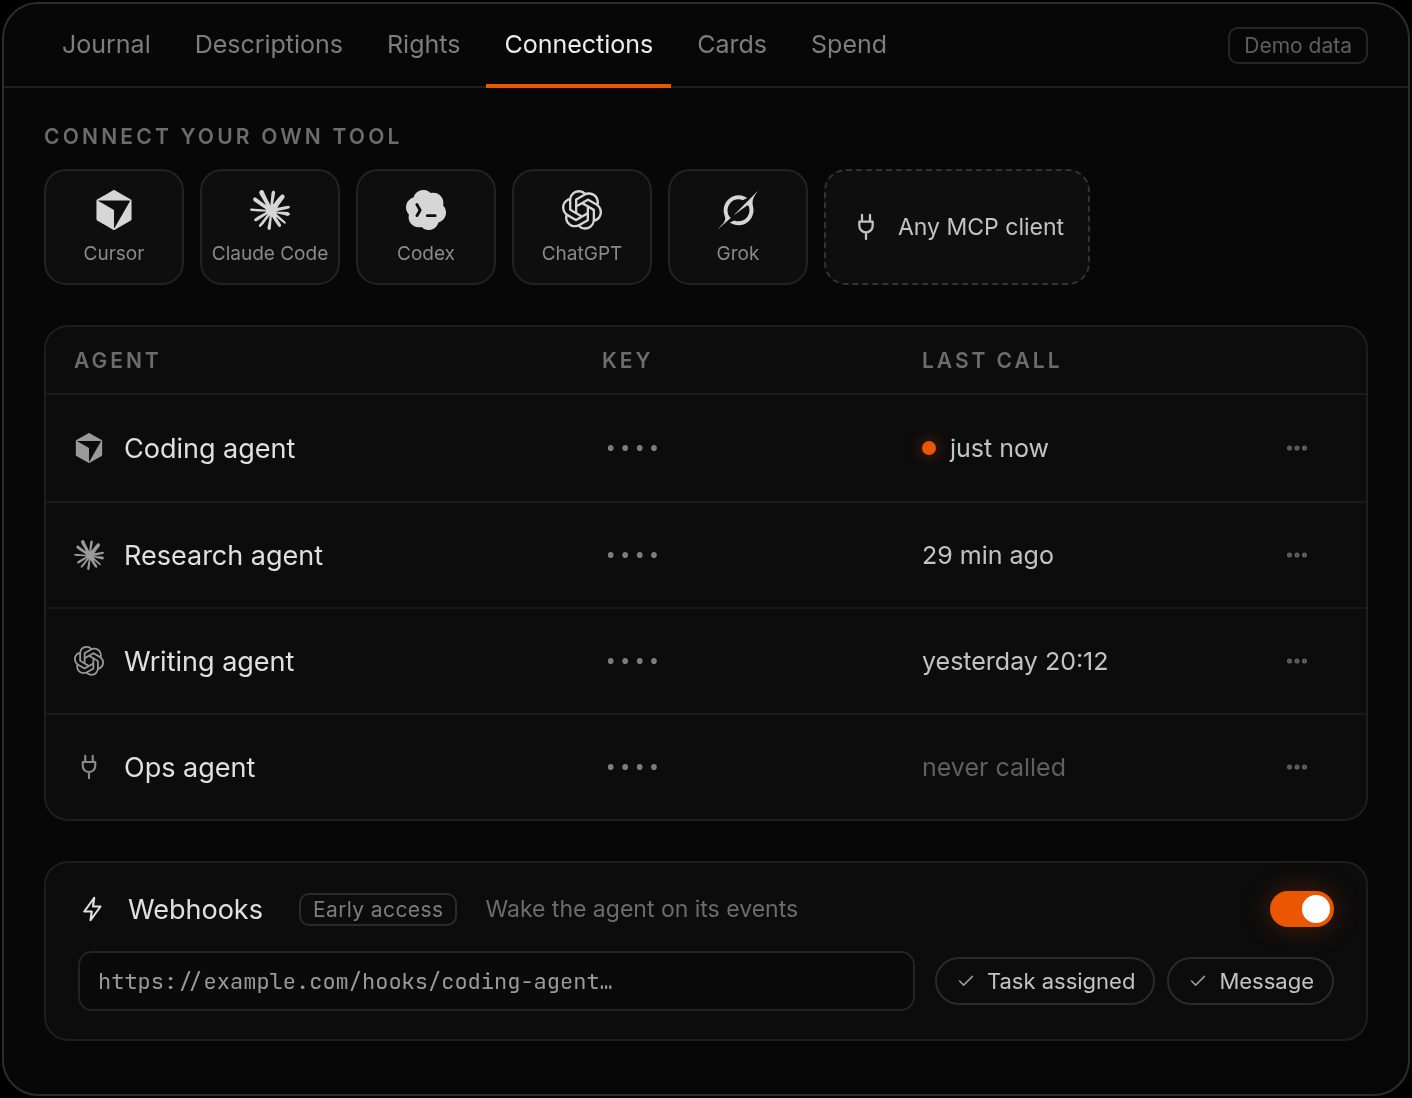Open the Descriptions tab
Image resolution: width=1412 pixels, height=1098 pixels.
pyautogui.click(x=269, y=45)
